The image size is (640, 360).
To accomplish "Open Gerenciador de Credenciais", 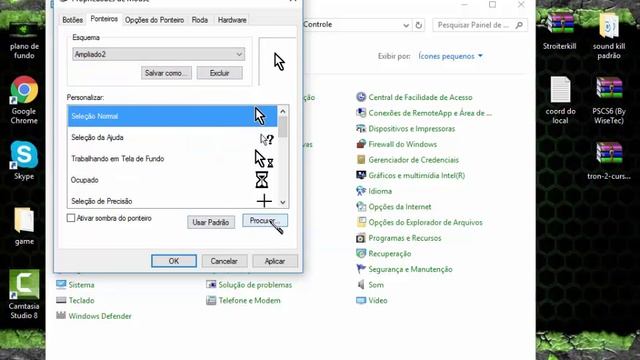I will (413, 160).
